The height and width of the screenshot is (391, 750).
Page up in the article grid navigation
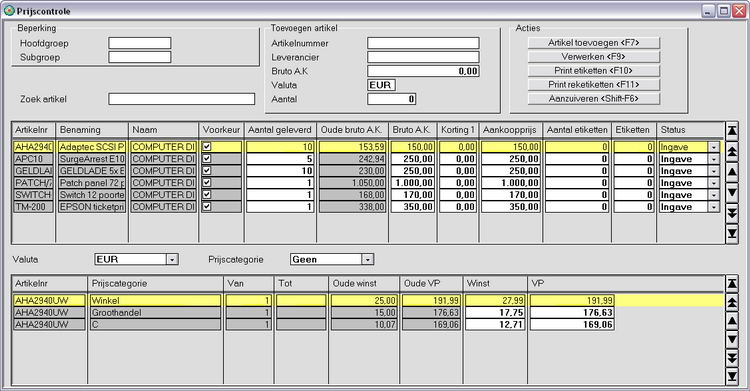coord(731,152)
